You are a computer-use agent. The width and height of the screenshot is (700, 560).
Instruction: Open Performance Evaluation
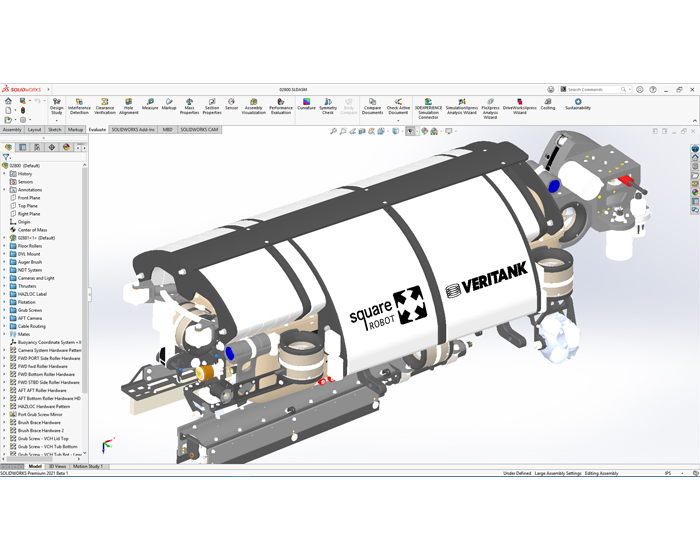click(281, 104)
